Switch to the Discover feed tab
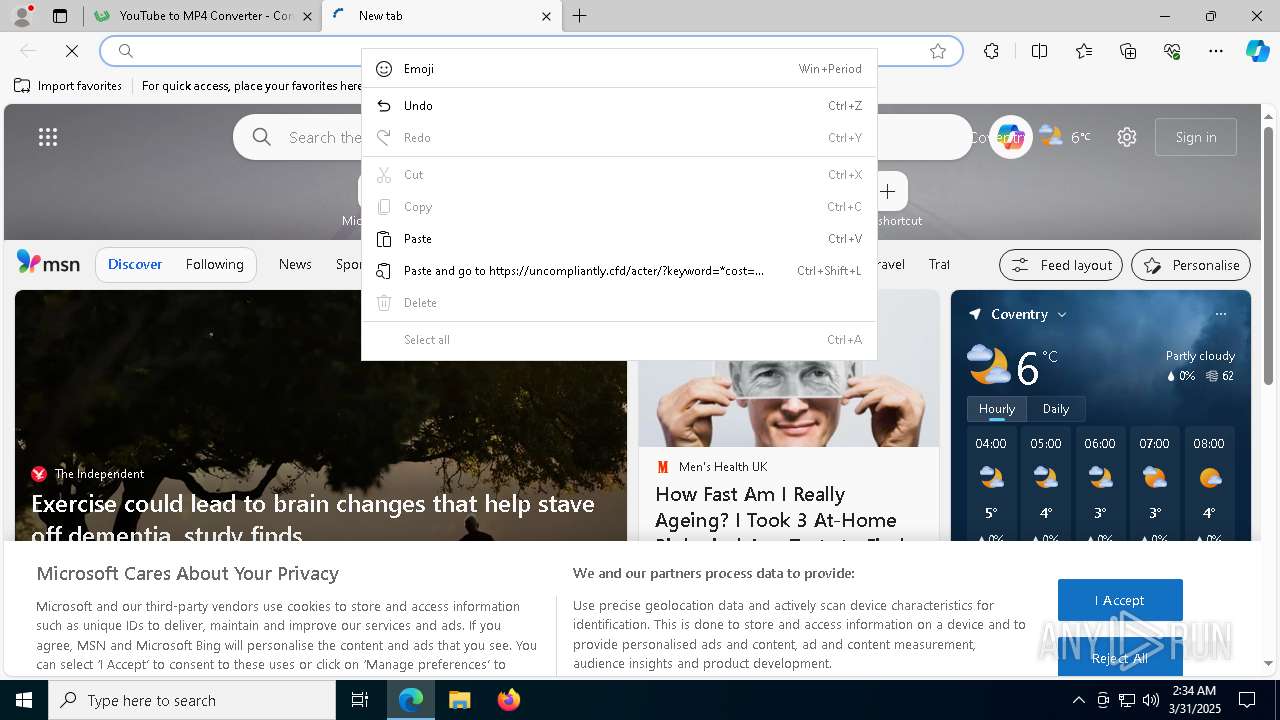 135,264
